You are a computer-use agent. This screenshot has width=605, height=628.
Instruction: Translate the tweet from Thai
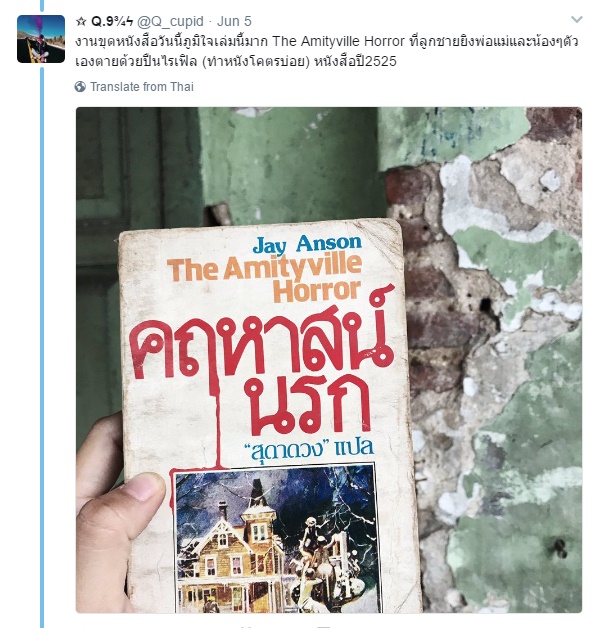coord(142,87)
